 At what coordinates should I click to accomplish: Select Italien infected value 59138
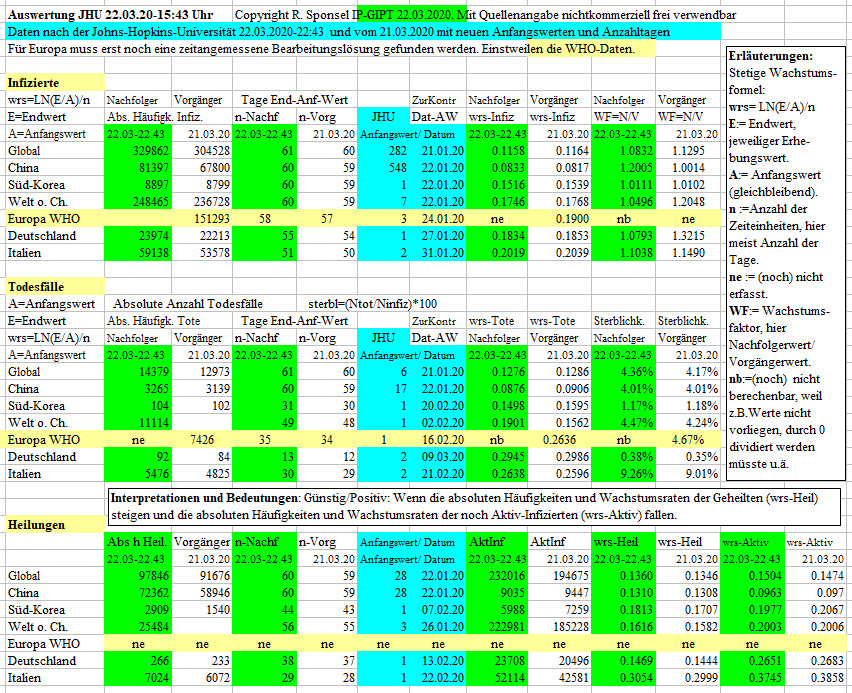139,253
